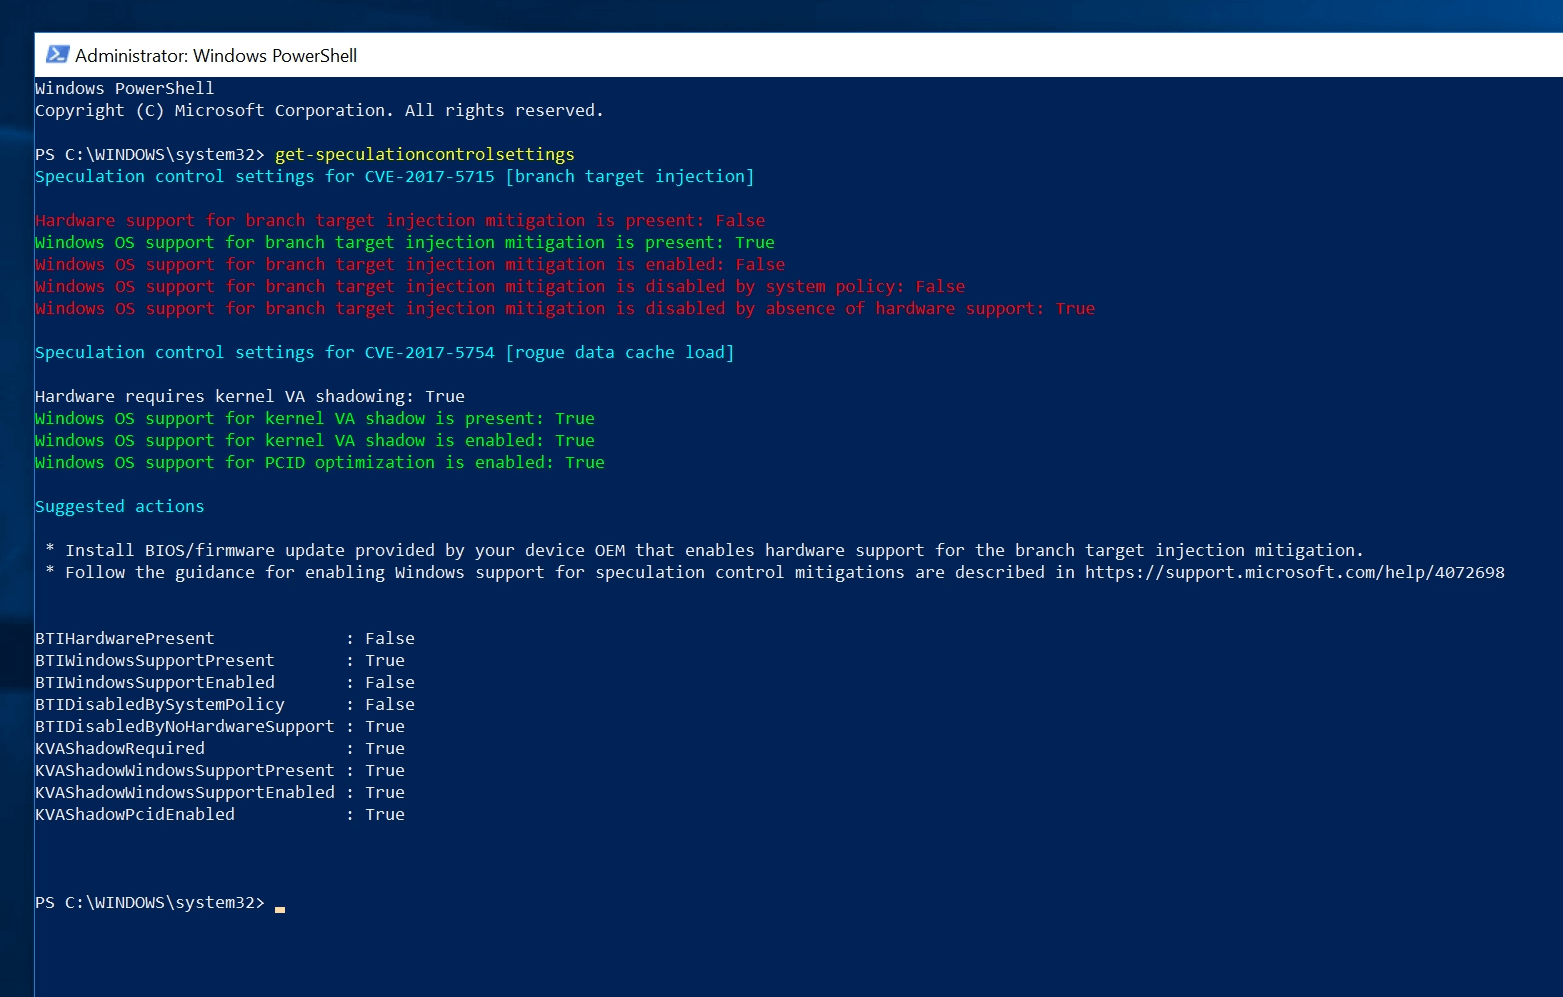Click the KVAShadowWindowsSupportPresent row
Screen dimensions: 1563x997
220,771
